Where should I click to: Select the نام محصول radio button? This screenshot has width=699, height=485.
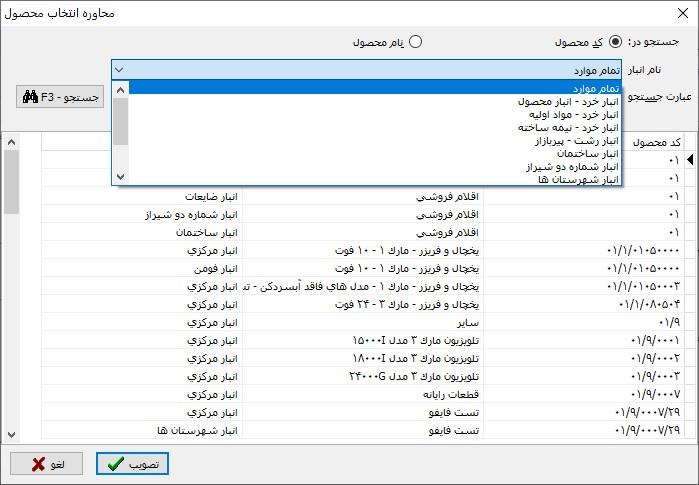415,42
